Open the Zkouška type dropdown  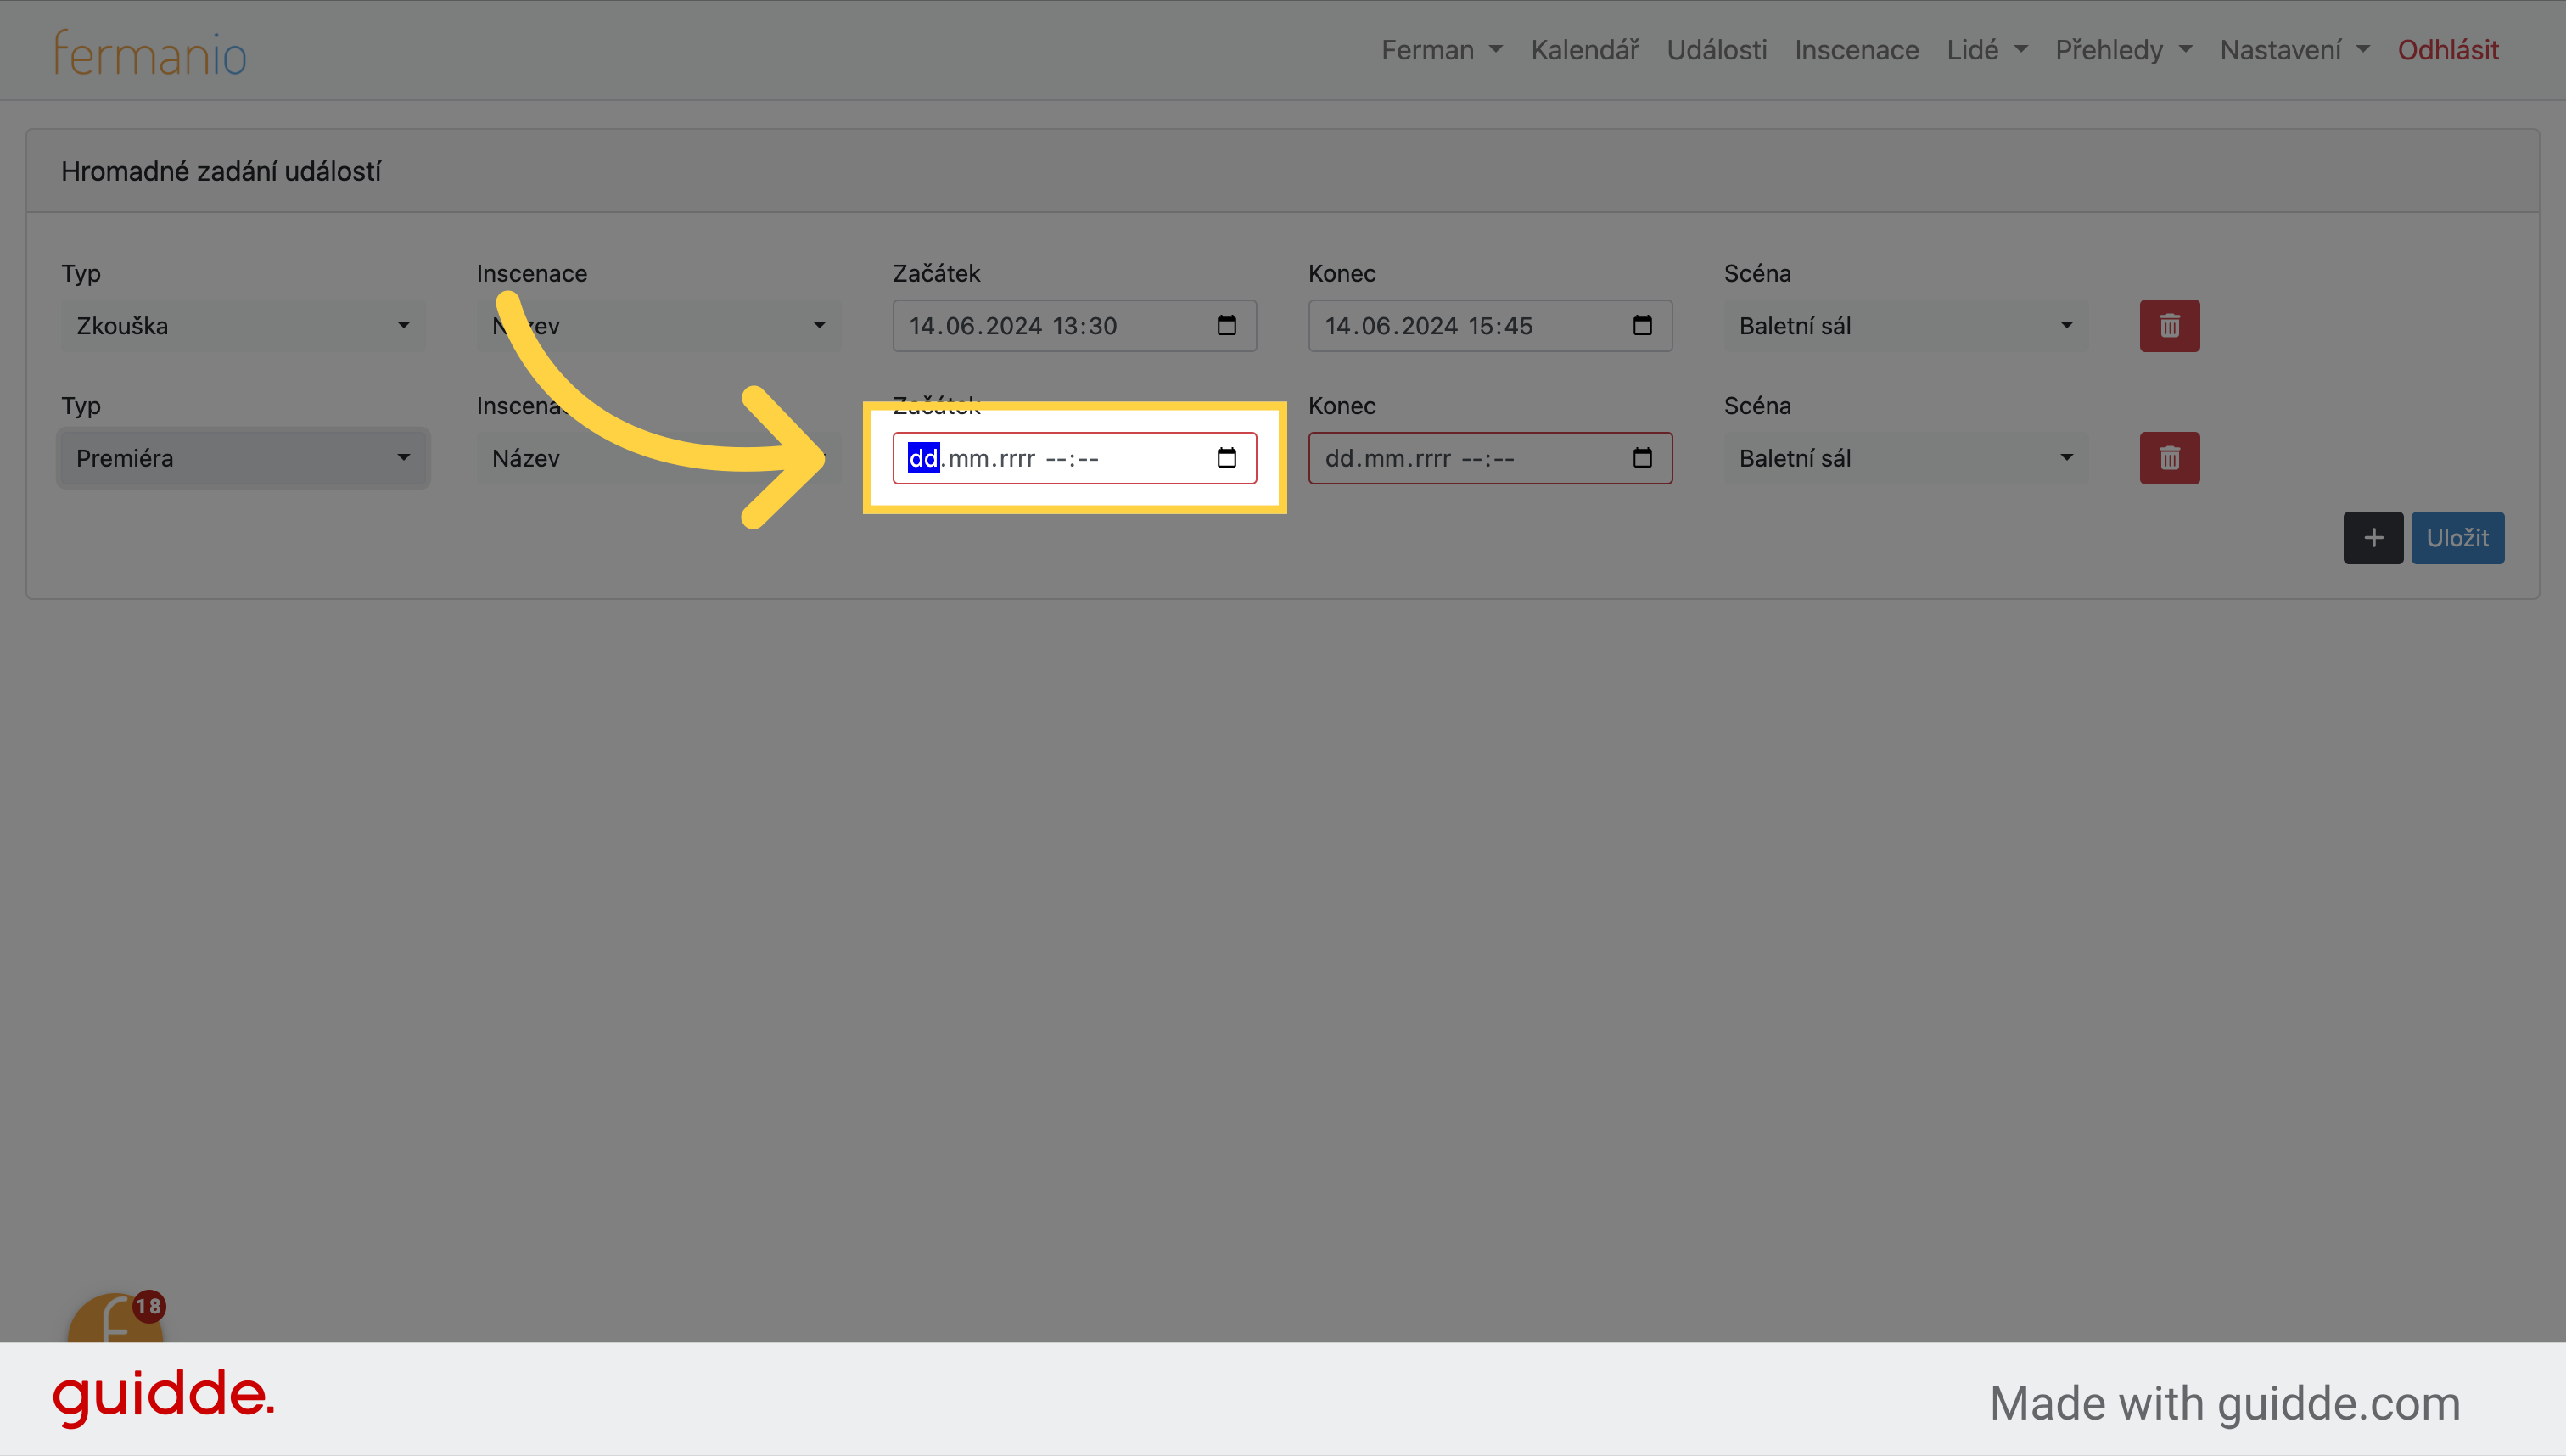pos(243,326)
